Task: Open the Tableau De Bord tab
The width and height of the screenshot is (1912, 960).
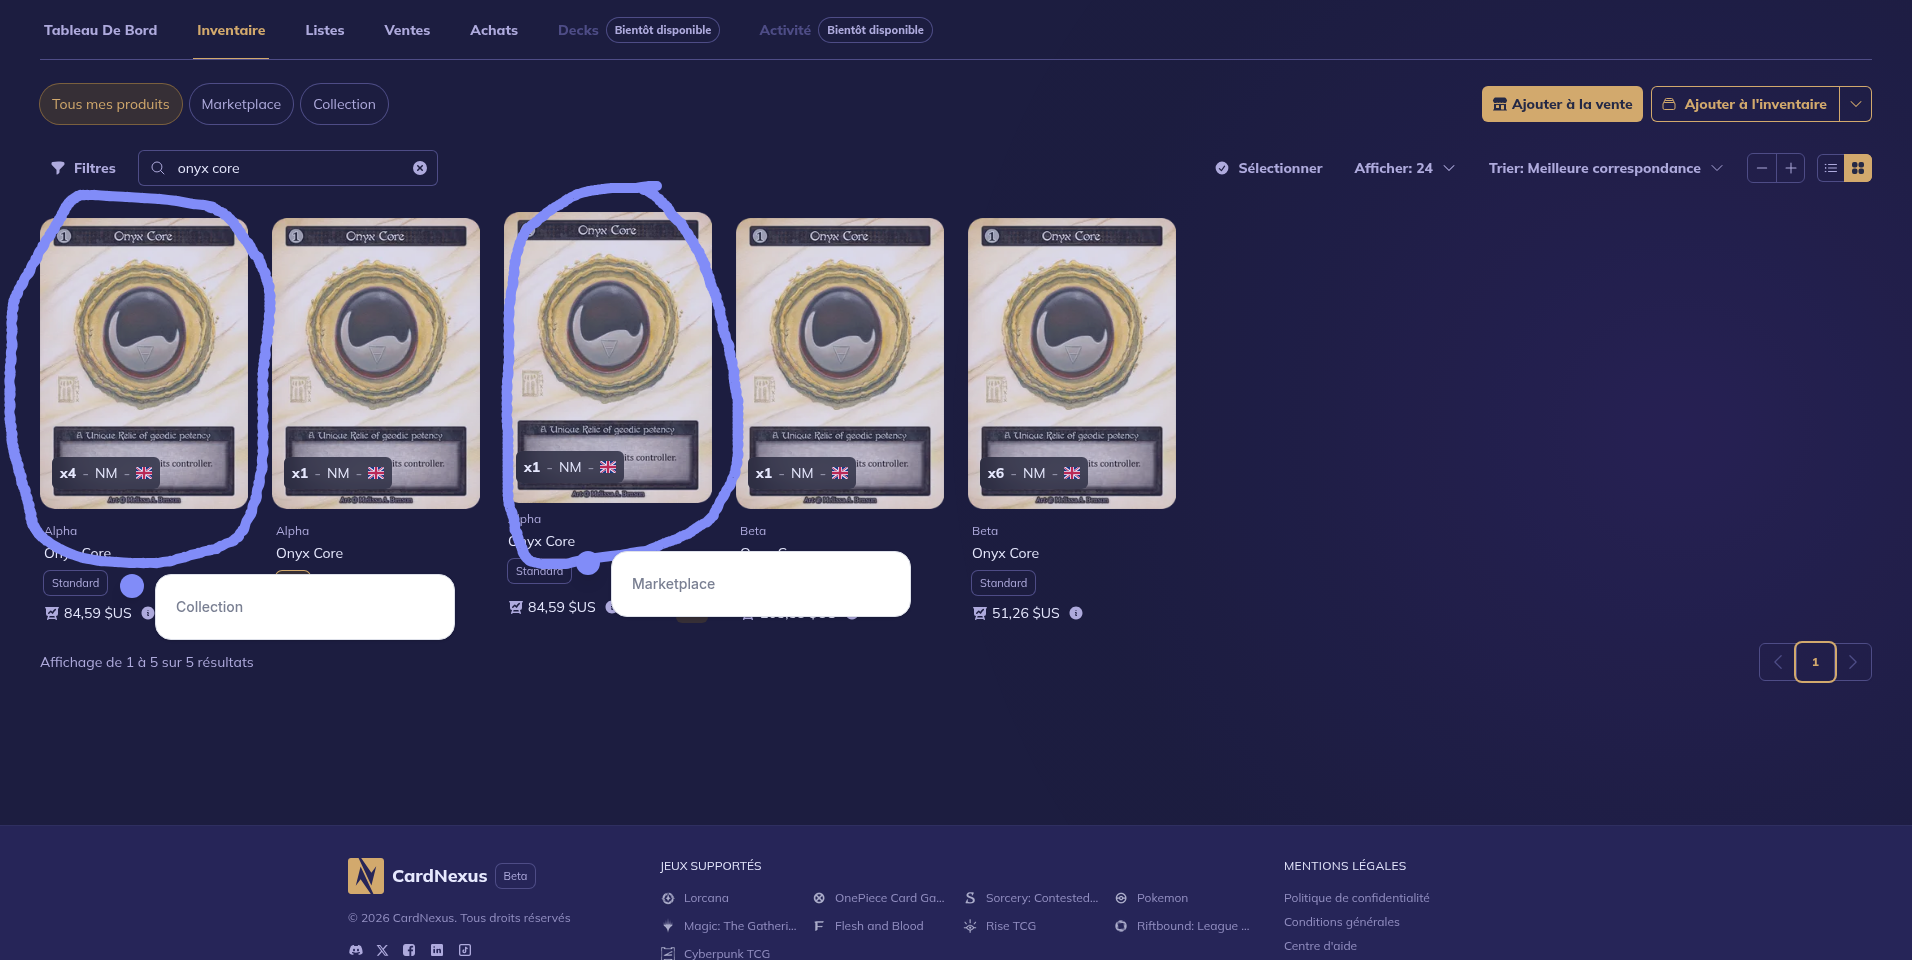Action: (100, 30)
